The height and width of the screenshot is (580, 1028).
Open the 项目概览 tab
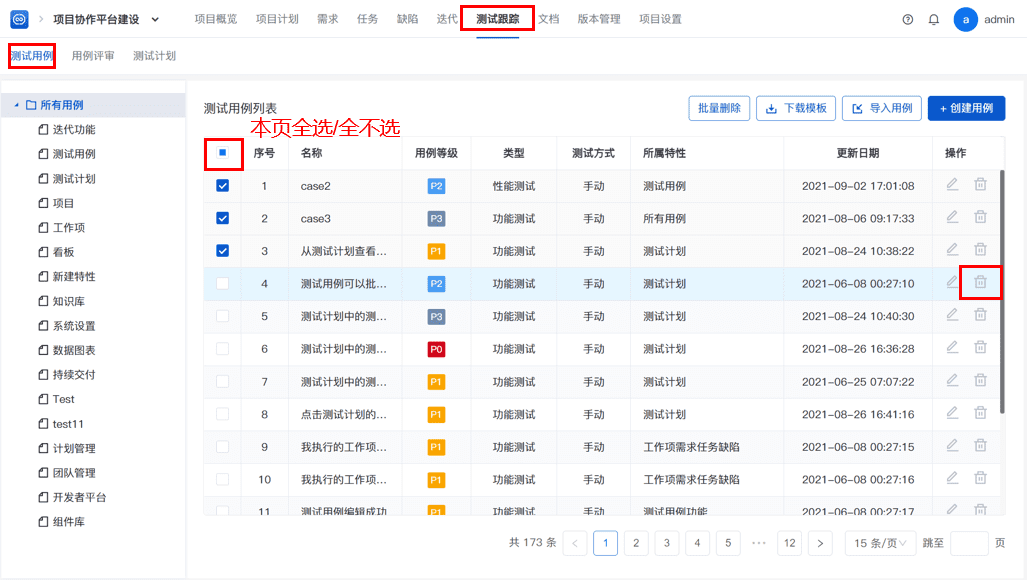point(216,19)
